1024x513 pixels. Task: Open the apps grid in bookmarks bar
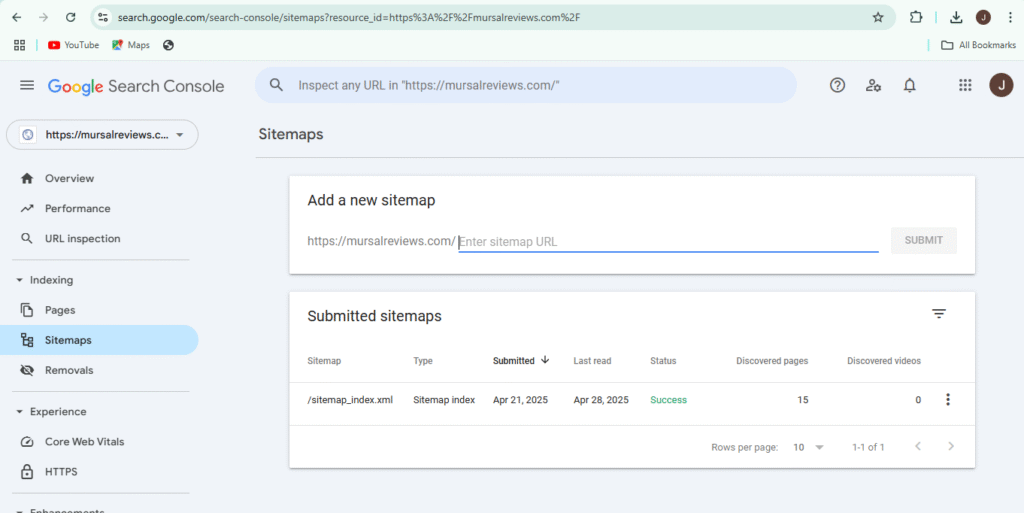[20, 45]
